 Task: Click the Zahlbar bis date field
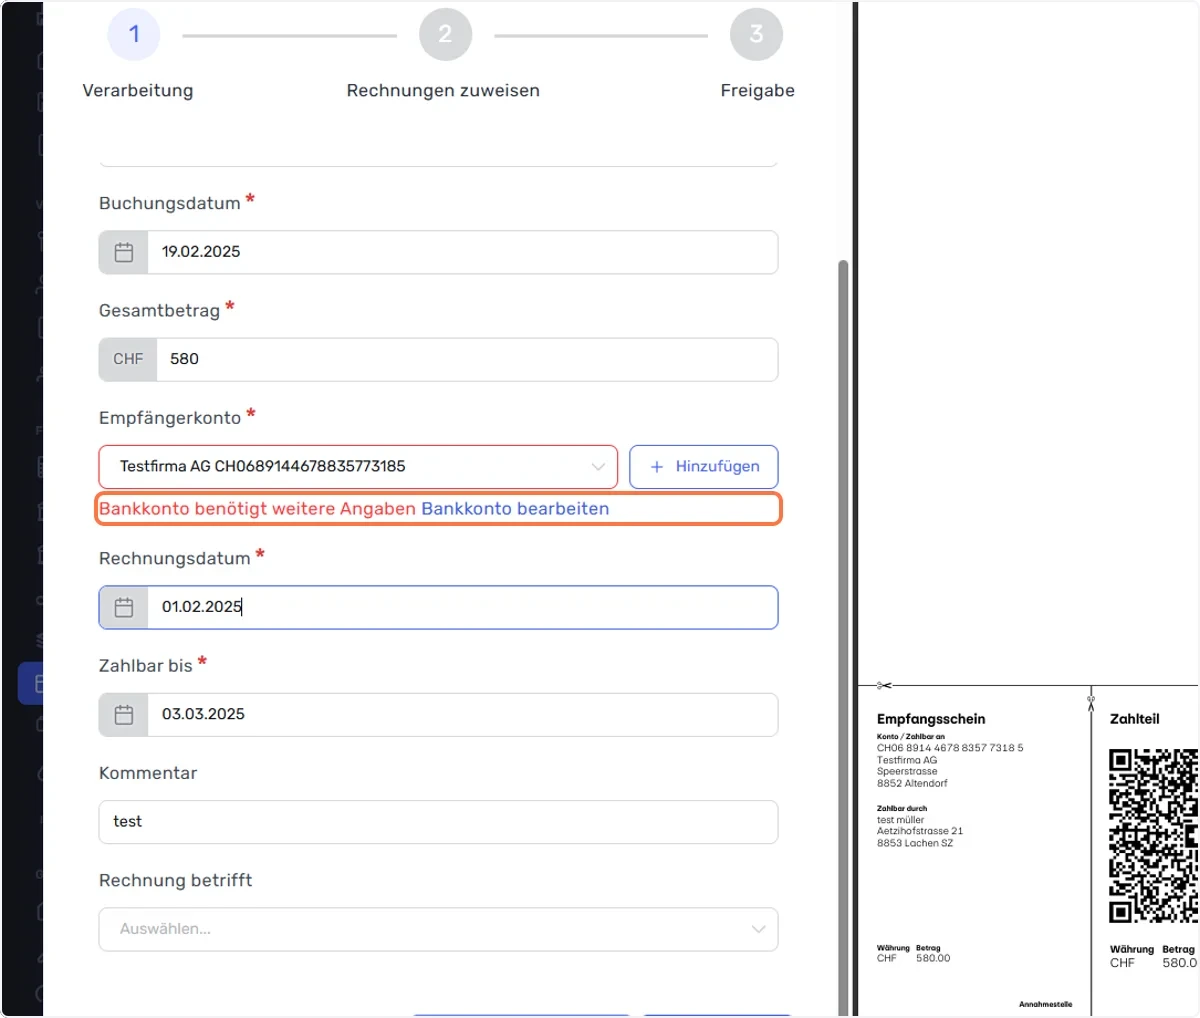tap(463, 715)
